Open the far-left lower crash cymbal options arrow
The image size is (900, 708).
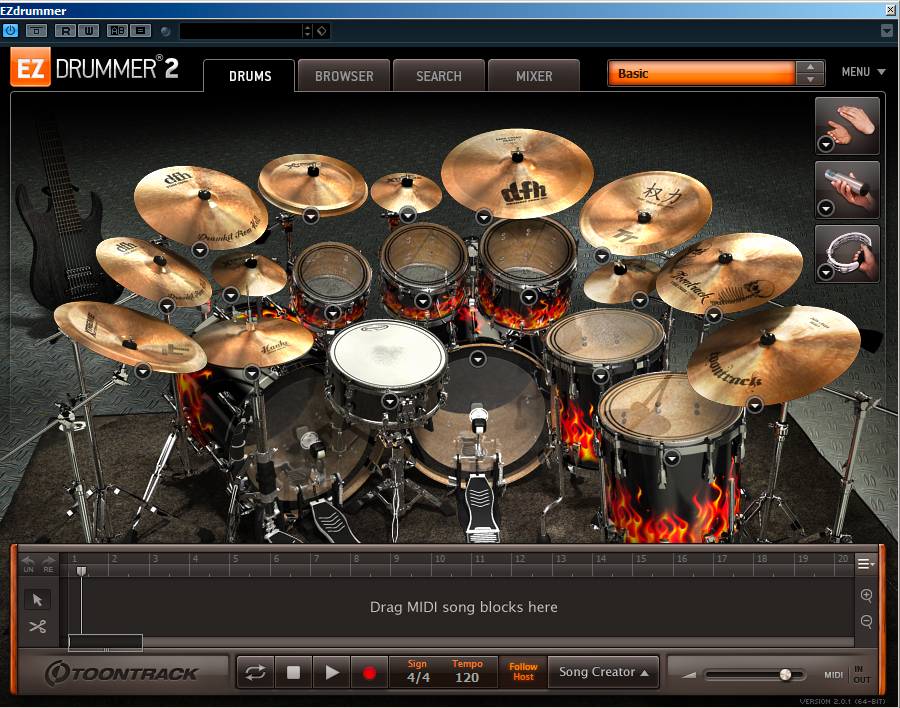point(143,372)
